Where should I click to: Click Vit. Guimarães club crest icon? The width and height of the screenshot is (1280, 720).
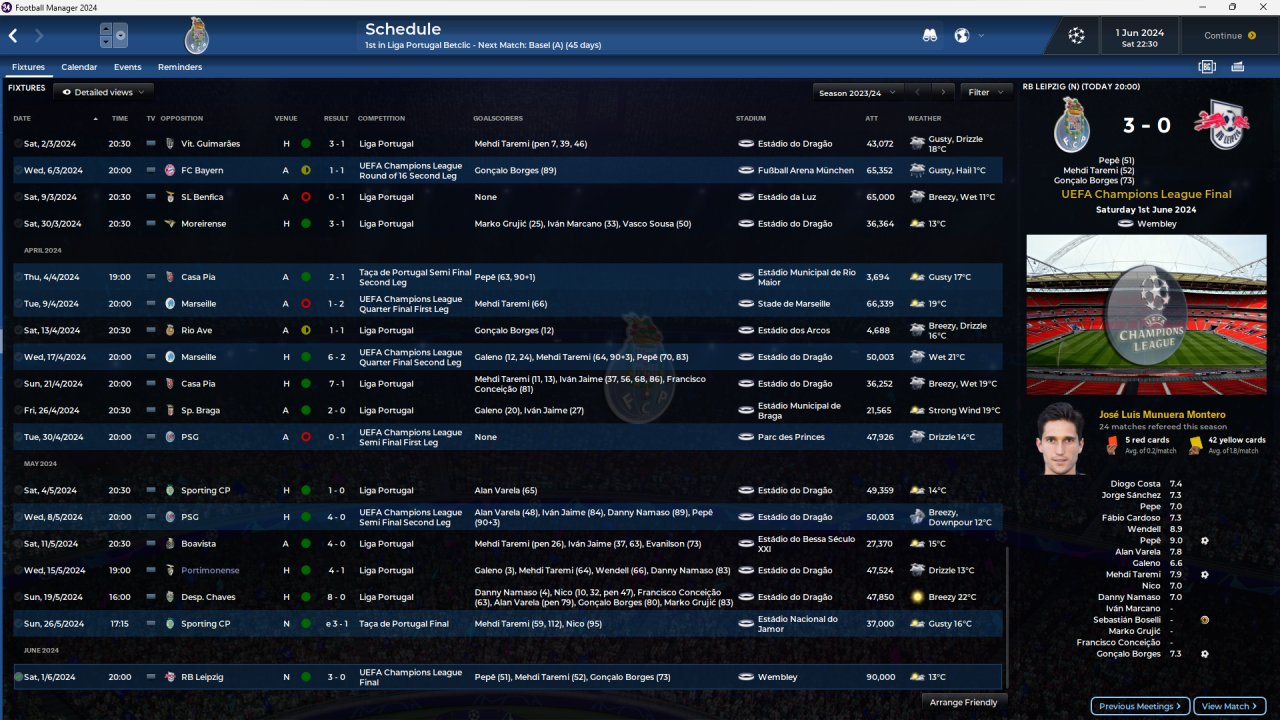[x=170, y=144]
